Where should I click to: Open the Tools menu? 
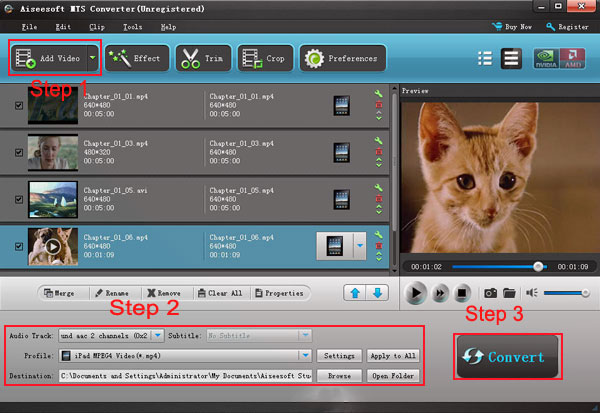(x=132, y=27)
